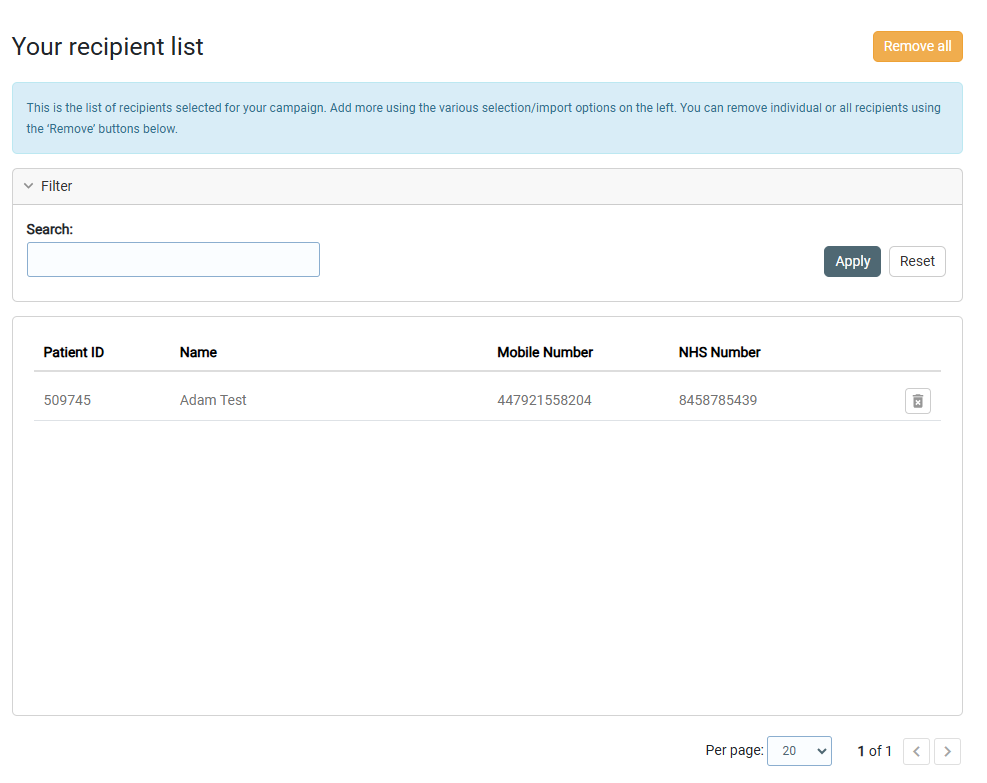This screenshot has width=987, height=783.
Task: Select patient ID 509745 cell
Action: [67, 400]
